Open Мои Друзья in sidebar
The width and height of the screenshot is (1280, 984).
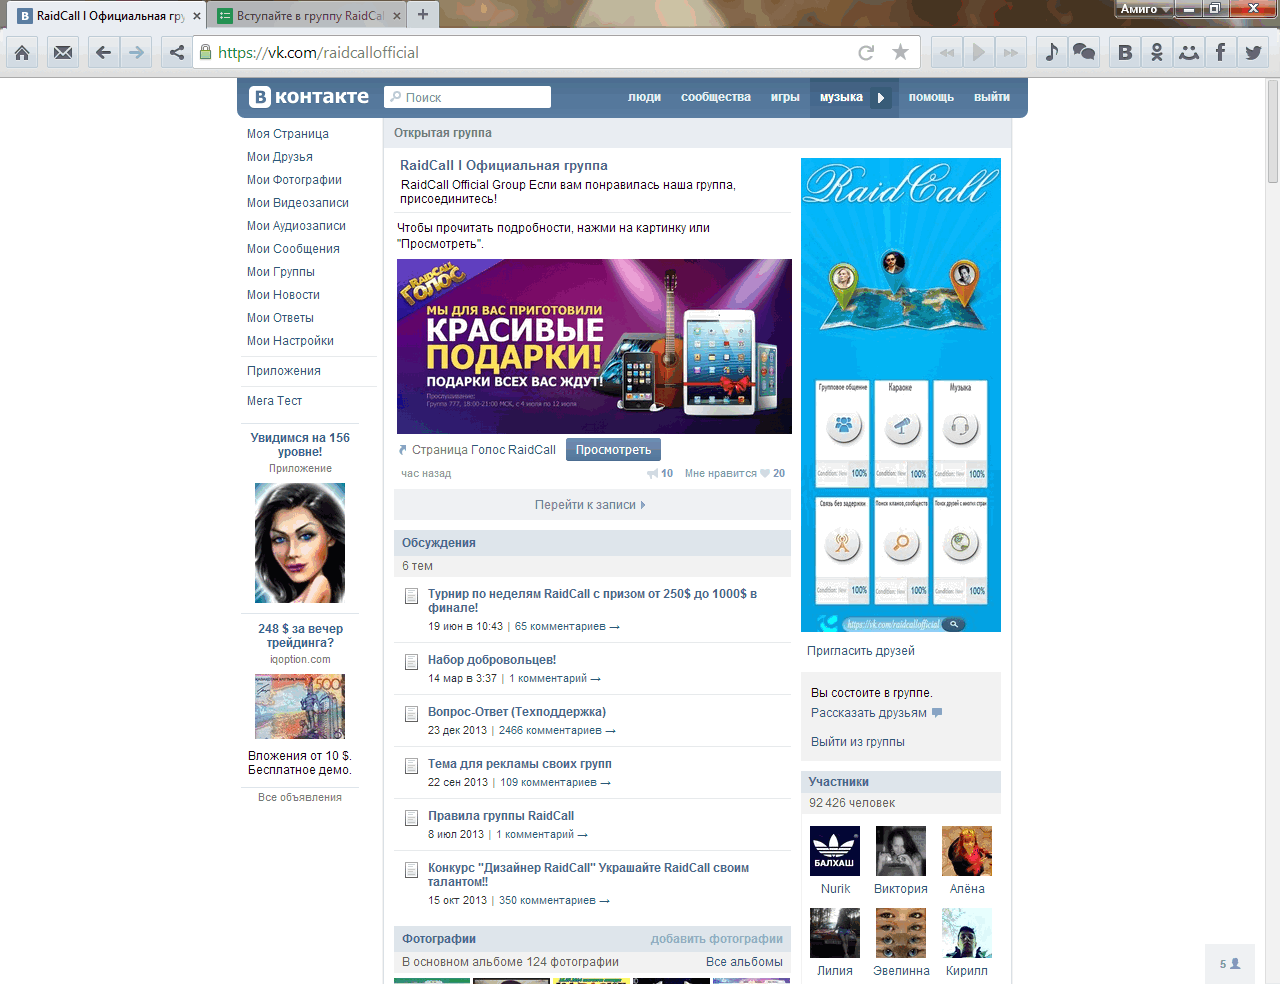point(280,157)
